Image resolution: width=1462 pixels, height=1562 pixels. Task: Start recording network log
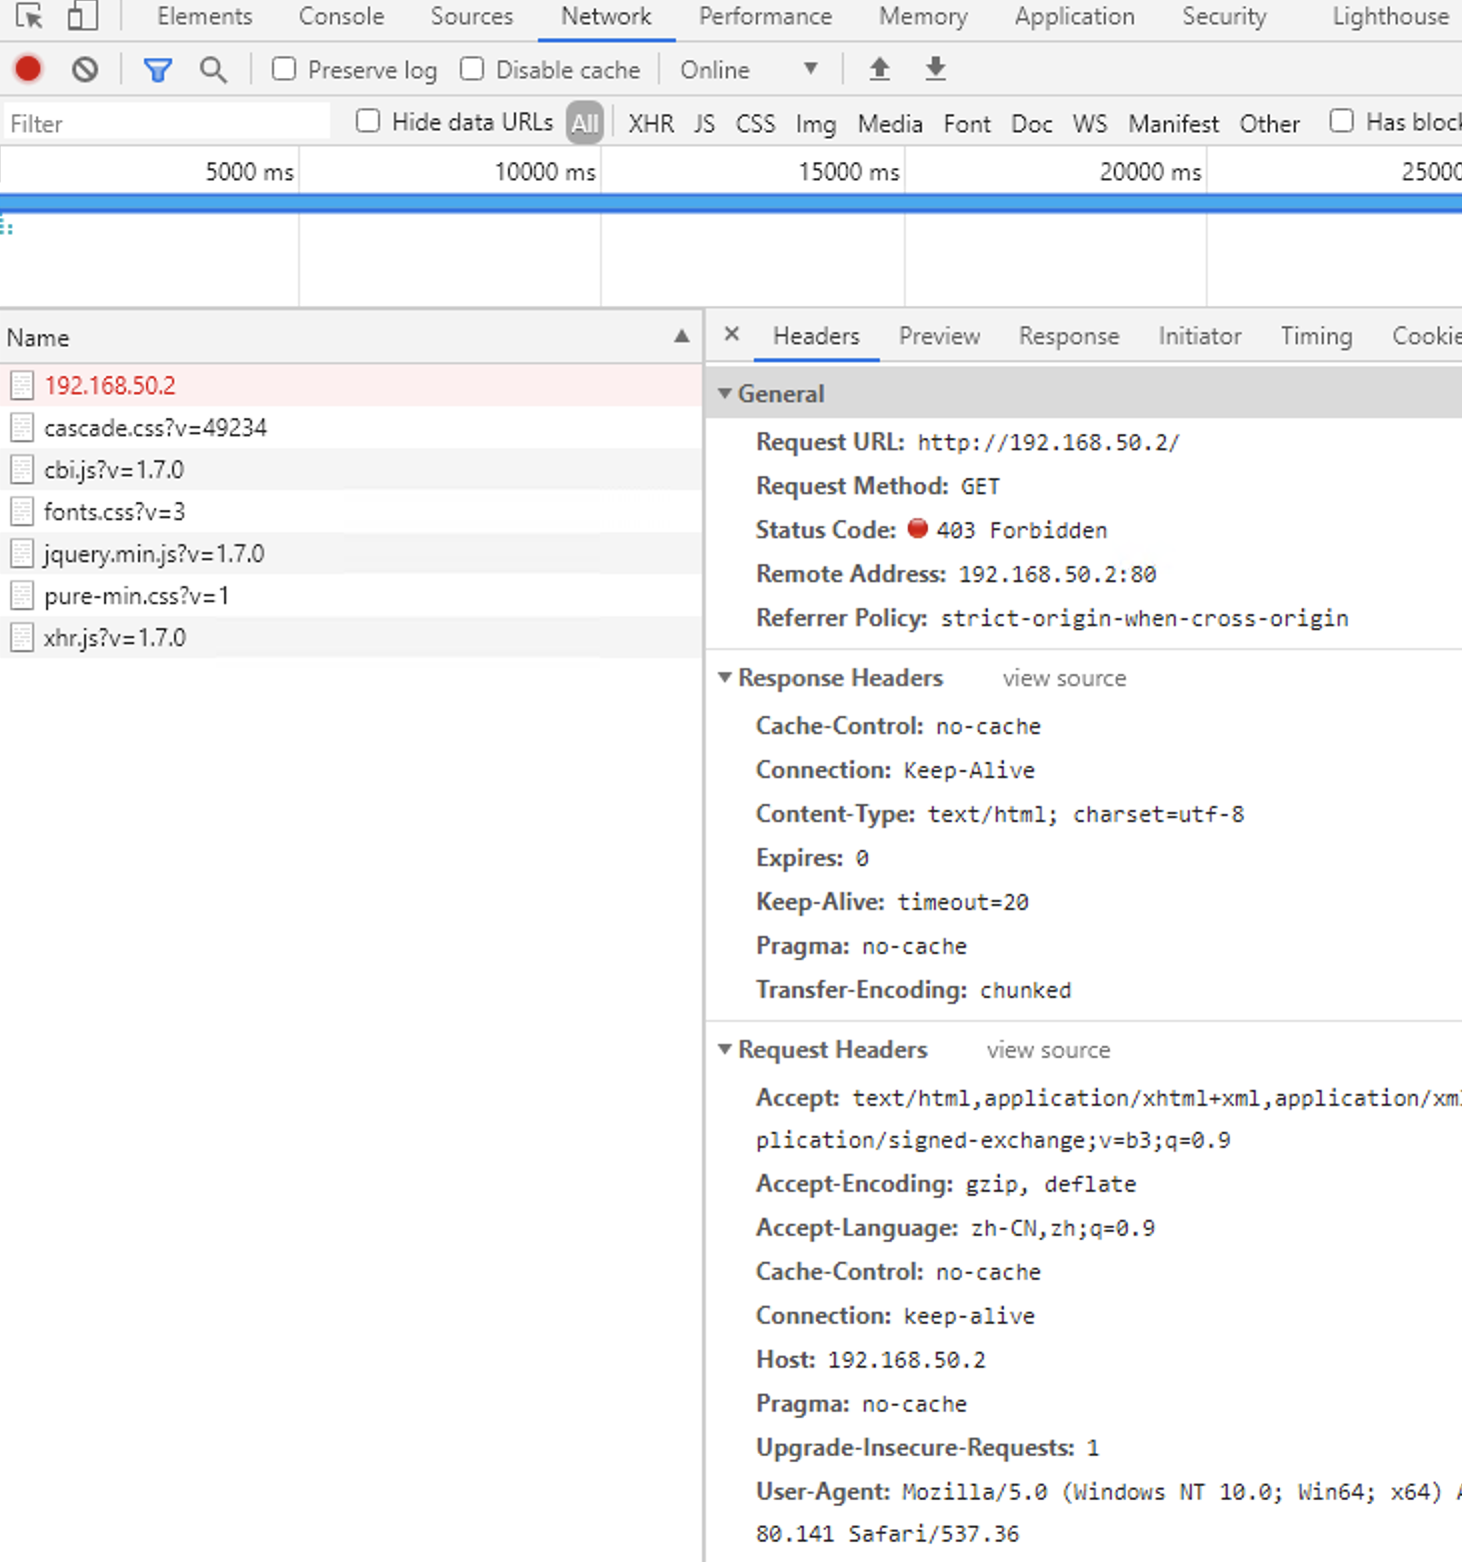27,69
